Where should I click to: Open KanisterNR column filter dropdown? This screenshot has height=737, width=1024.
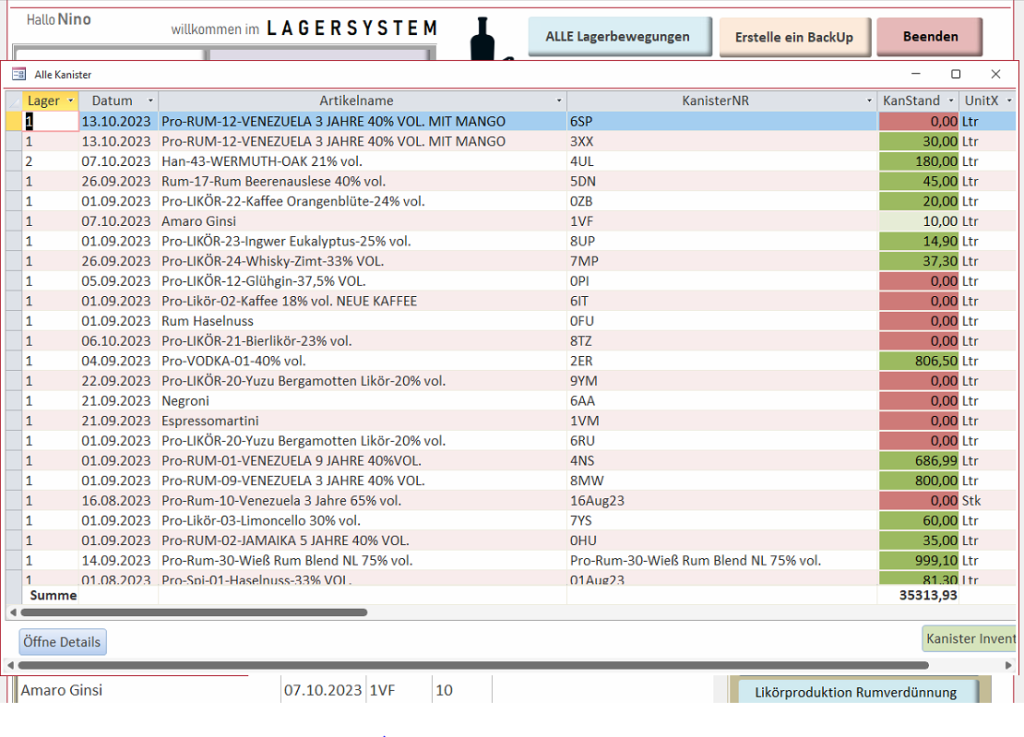[x=869, y=101]
